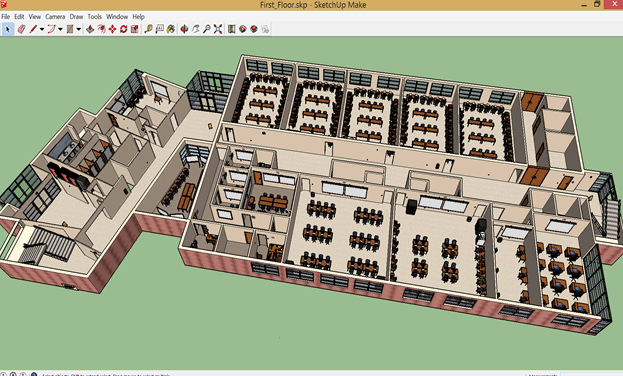
Task: Select the arrow Select tool
Action: pyautogui.click(x=8, y=29)
